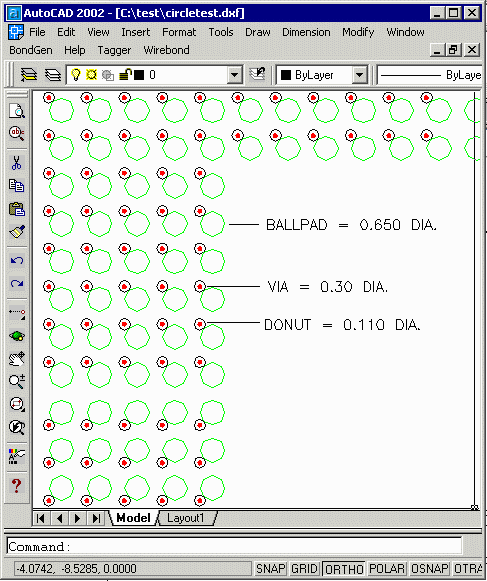Screen dimensions: 487x581
Task: Turn off ORTHO mode in status bar
Action: 344,568
